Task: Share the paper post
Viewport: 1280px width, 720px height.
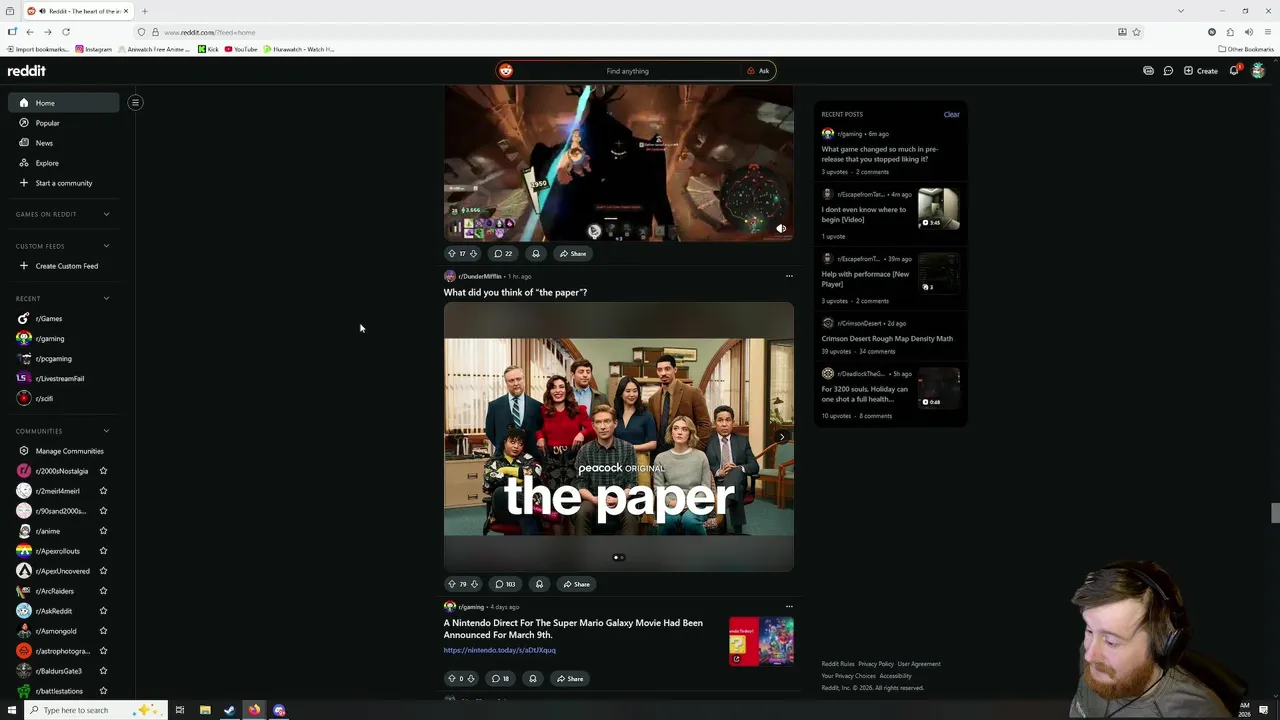Action: [576, 584]
